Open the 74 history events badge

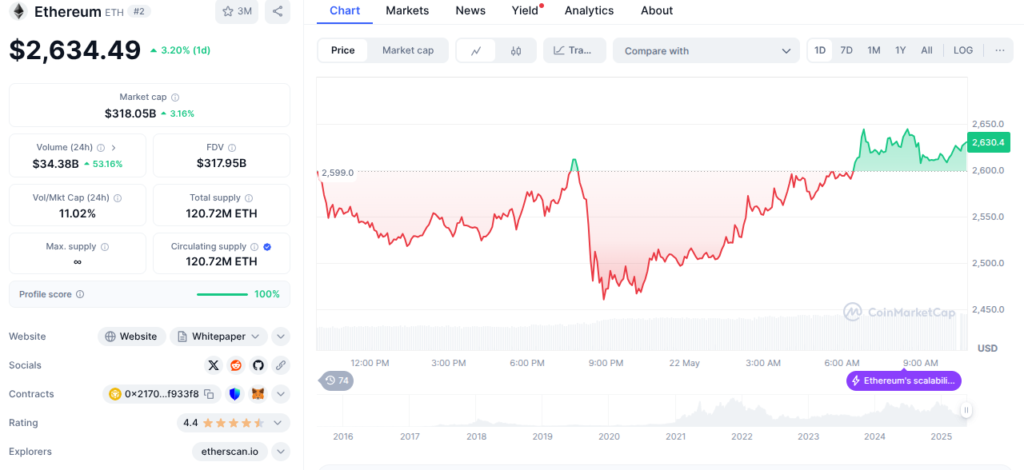click(337, 381)
